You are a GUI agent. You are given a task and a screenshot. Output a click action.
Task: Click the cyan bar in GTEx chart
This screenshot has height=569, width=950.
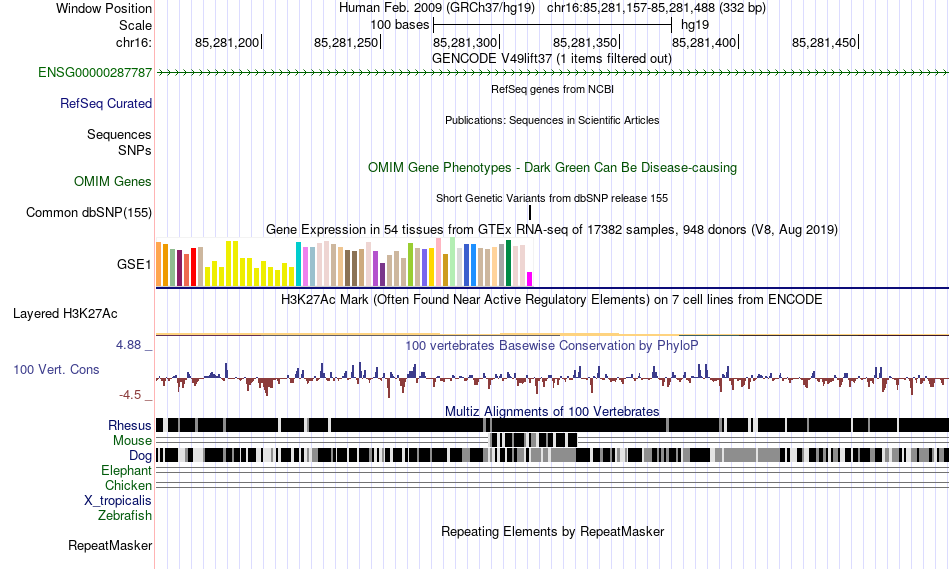(298, 264)
